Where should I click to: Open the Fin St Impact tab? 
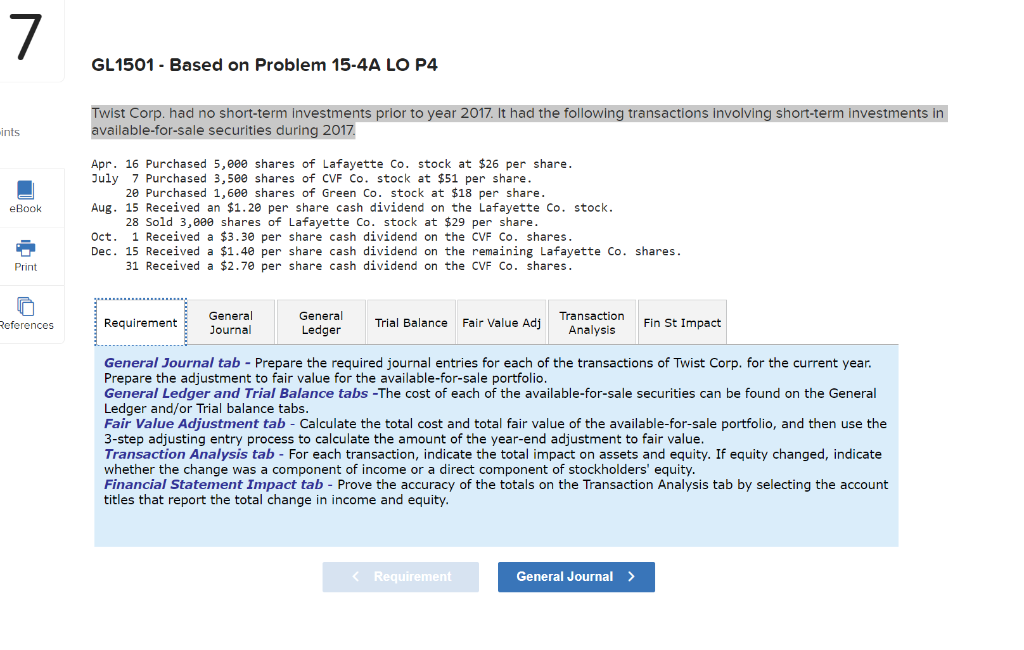(682, 323)
